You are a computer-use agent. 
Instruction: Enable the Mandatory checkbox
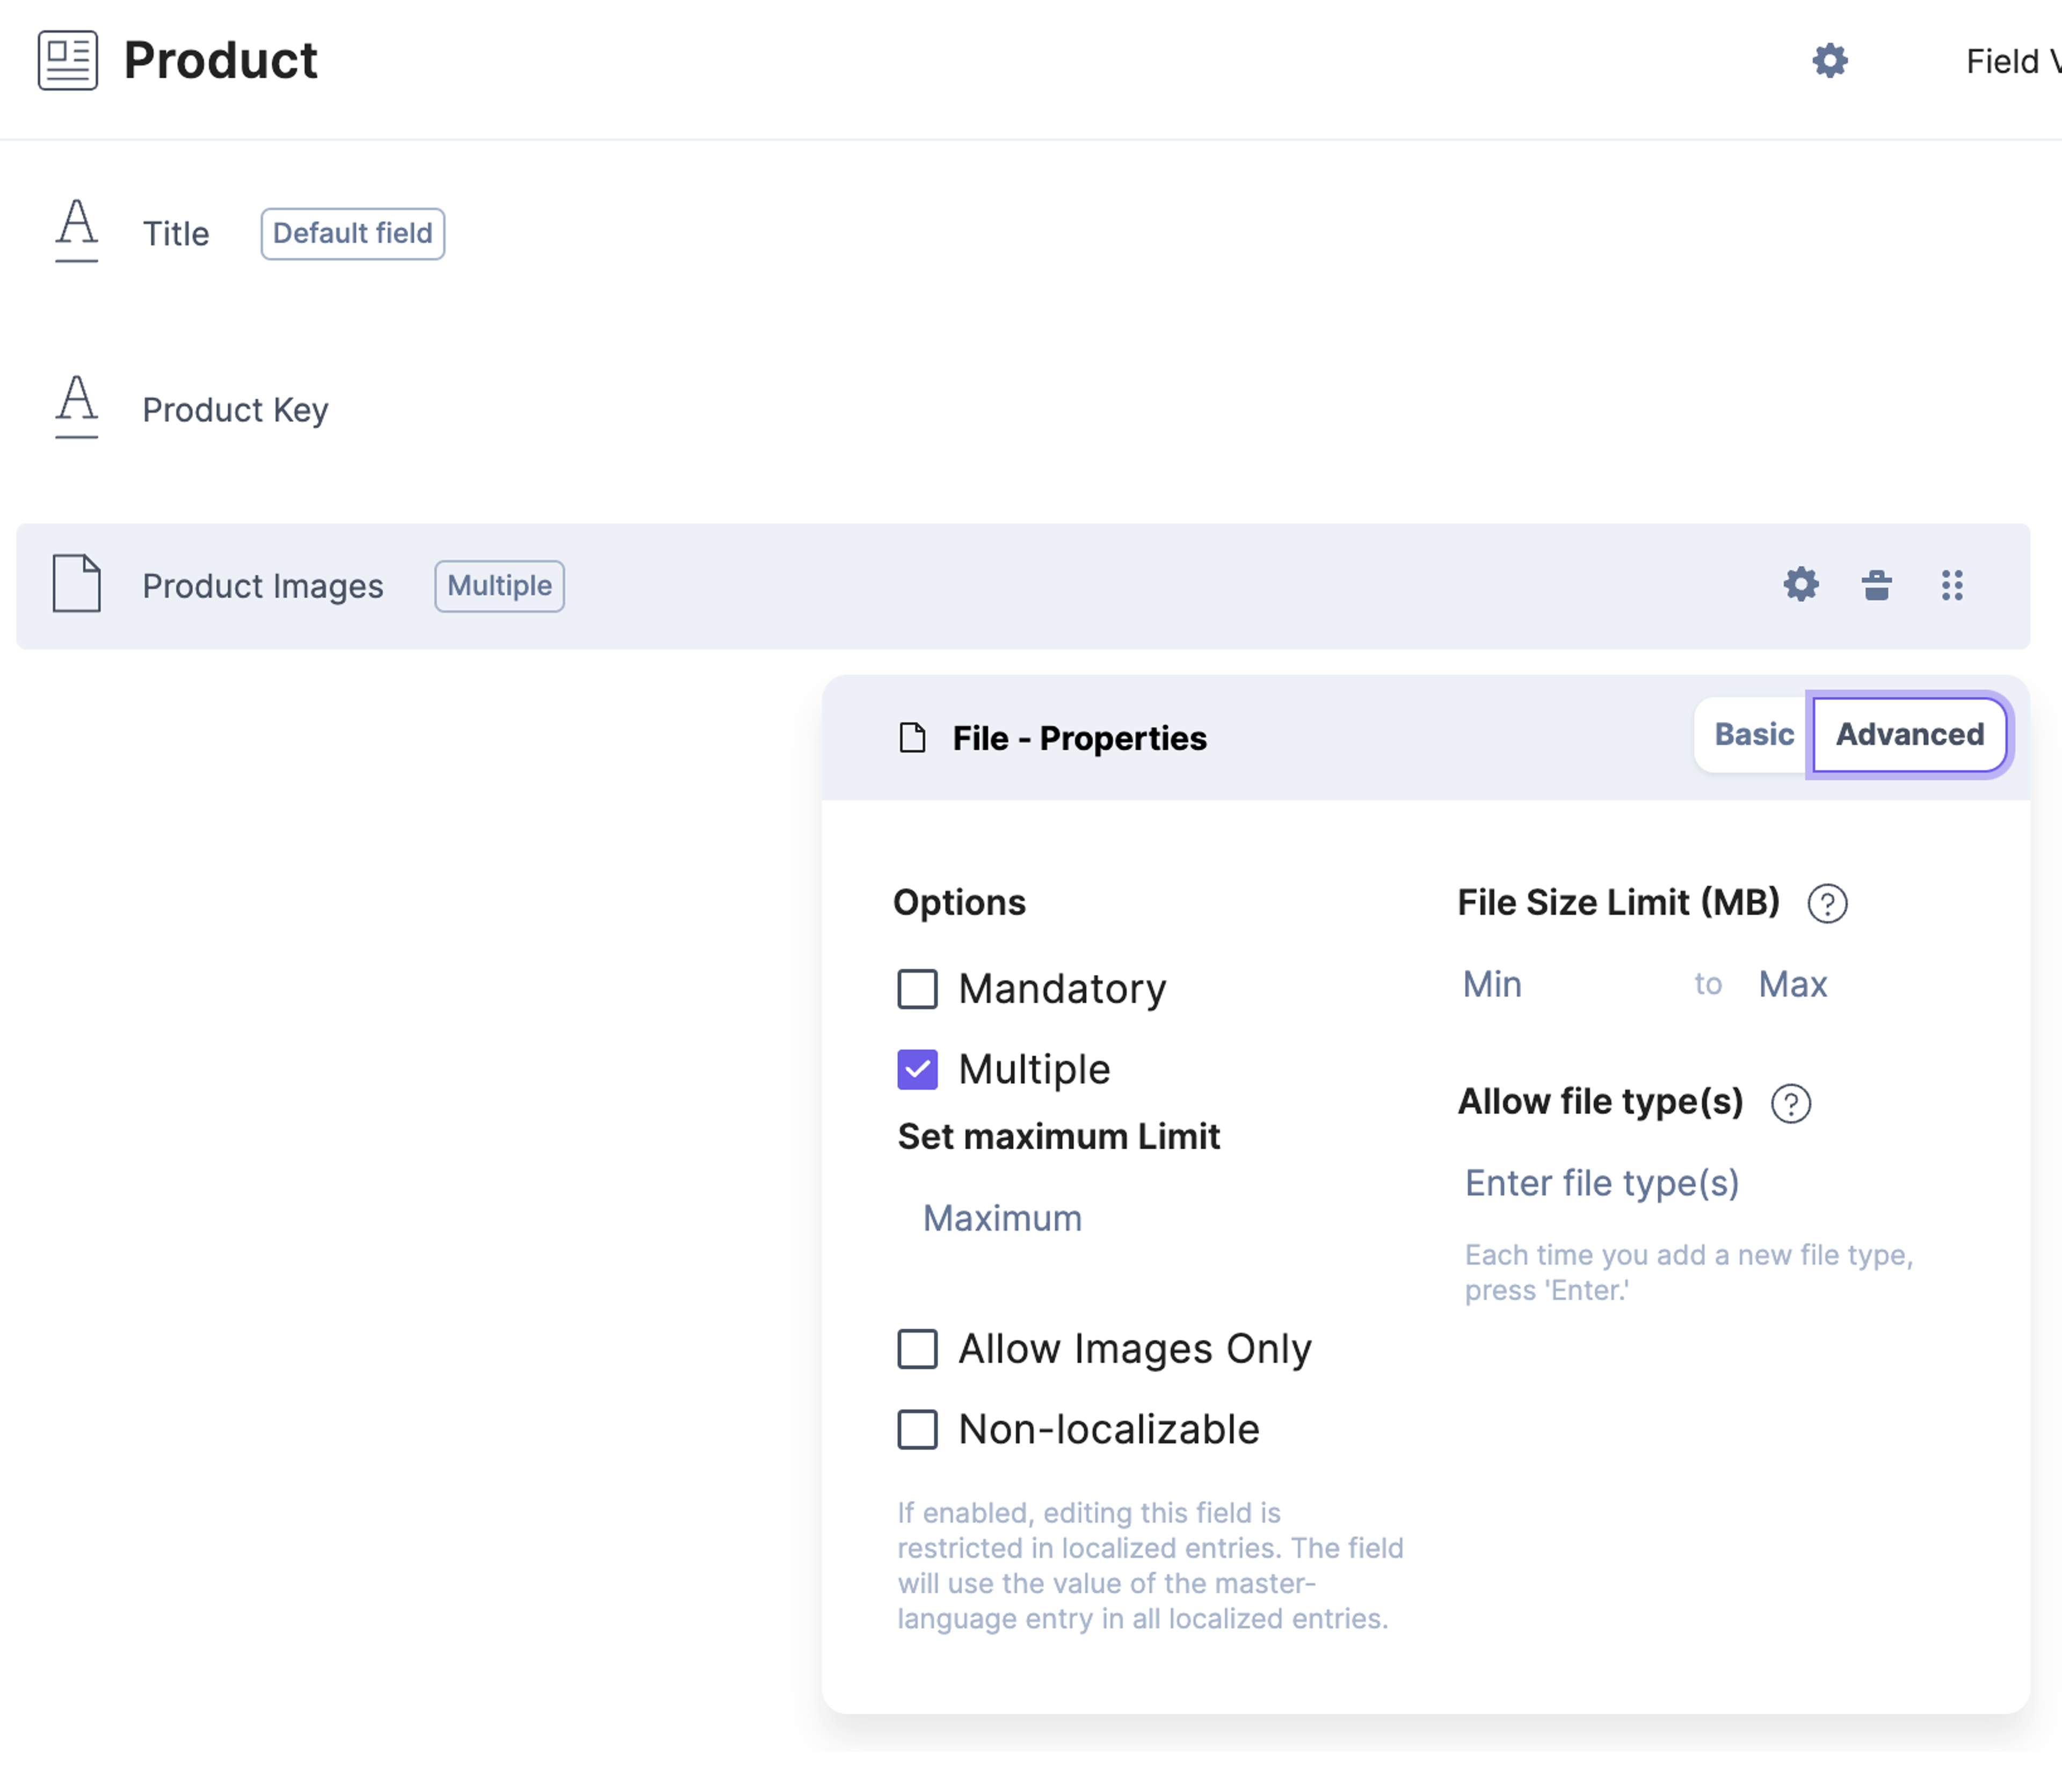[917, 989]
